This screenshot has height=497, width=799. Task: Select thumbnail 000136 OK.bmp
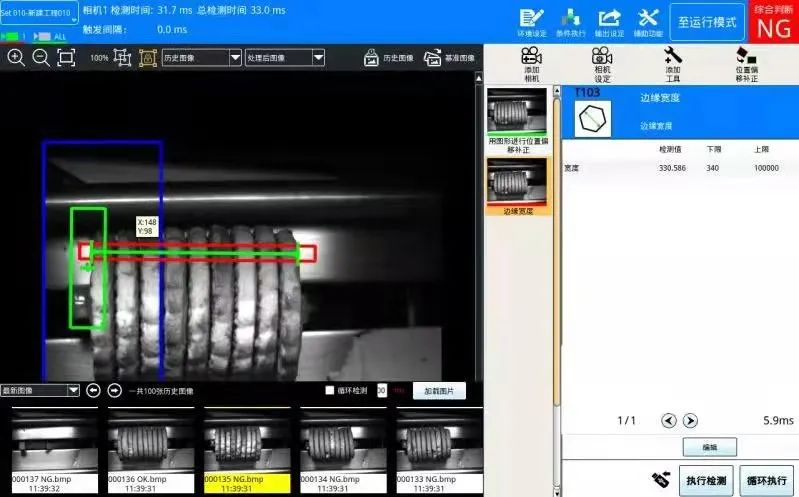151,451
